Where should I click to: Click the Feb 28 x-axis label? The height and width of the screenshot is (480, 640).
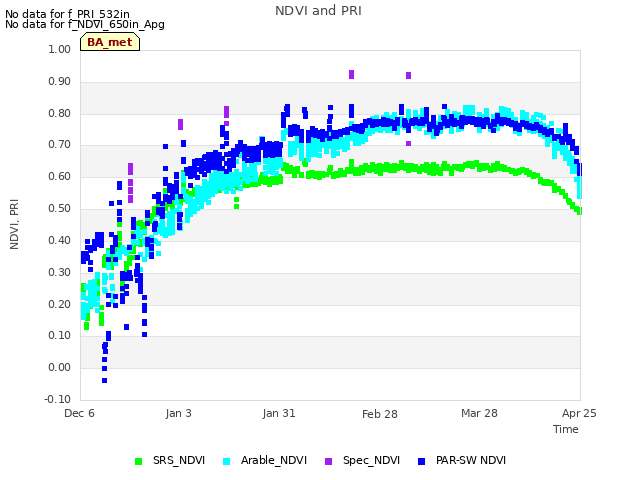[x=380, y=414]
